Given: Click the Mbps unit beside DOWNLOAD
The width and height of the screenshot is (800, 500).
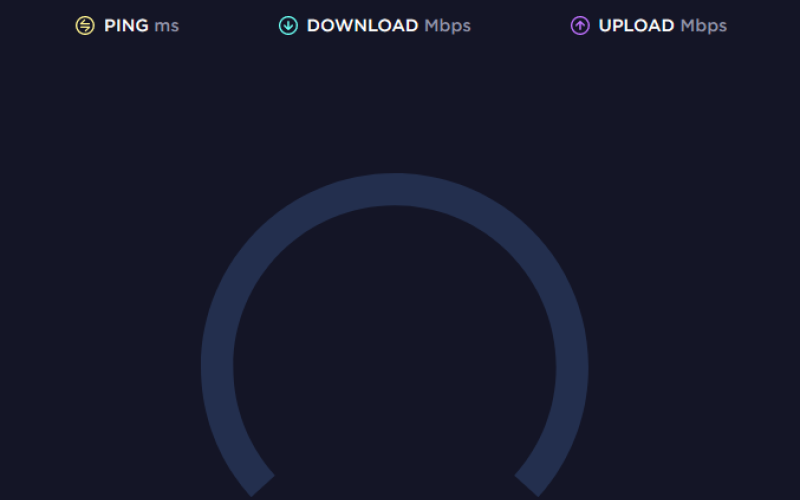Looking at the screenshot, I should [x=447, y=27].
